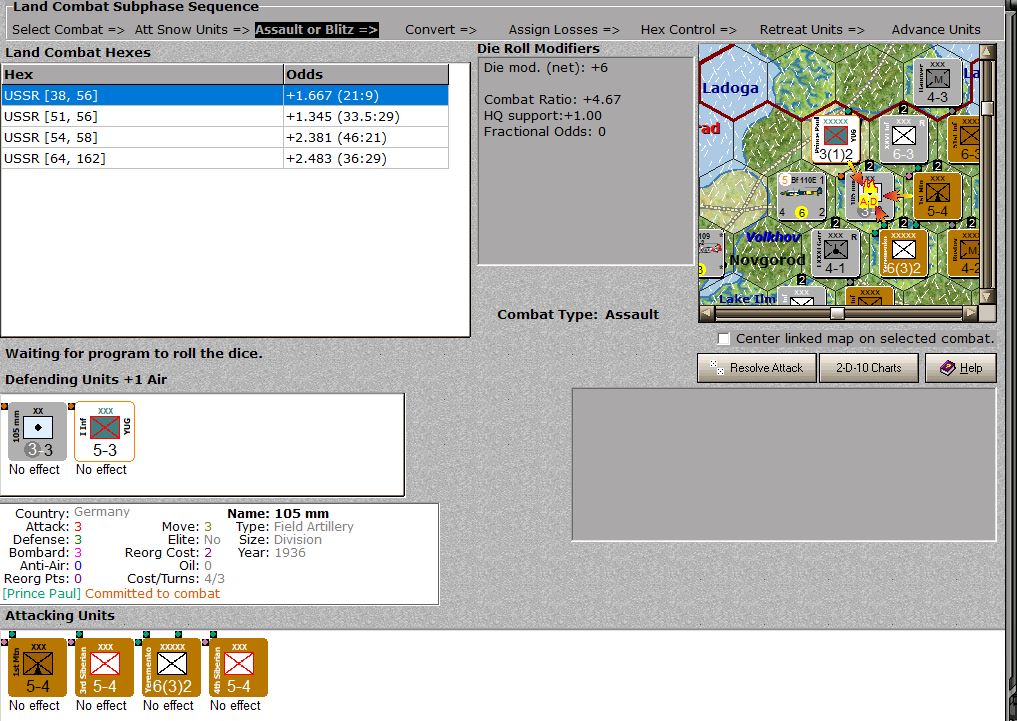Click odds value +2.483 (36:29)
This screenshot has height=721, width=1017.
(x=336, y=158)
